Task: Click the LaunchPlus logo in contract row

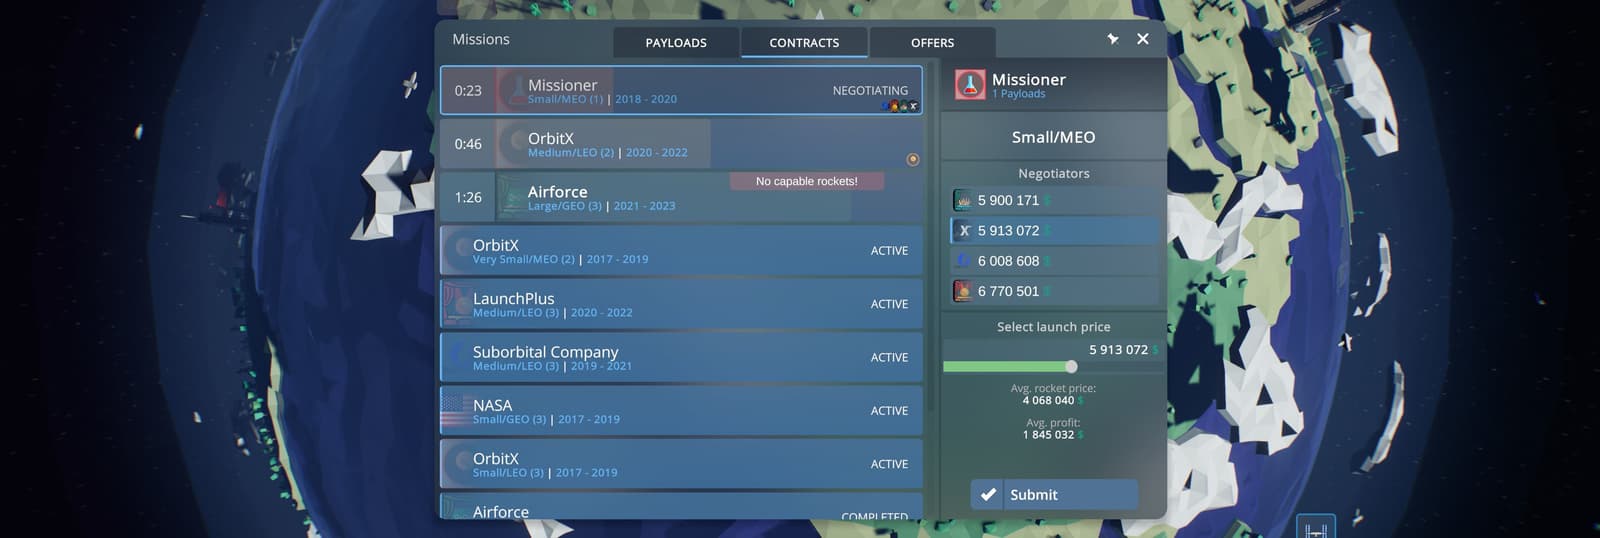Action: coord(456,304)
